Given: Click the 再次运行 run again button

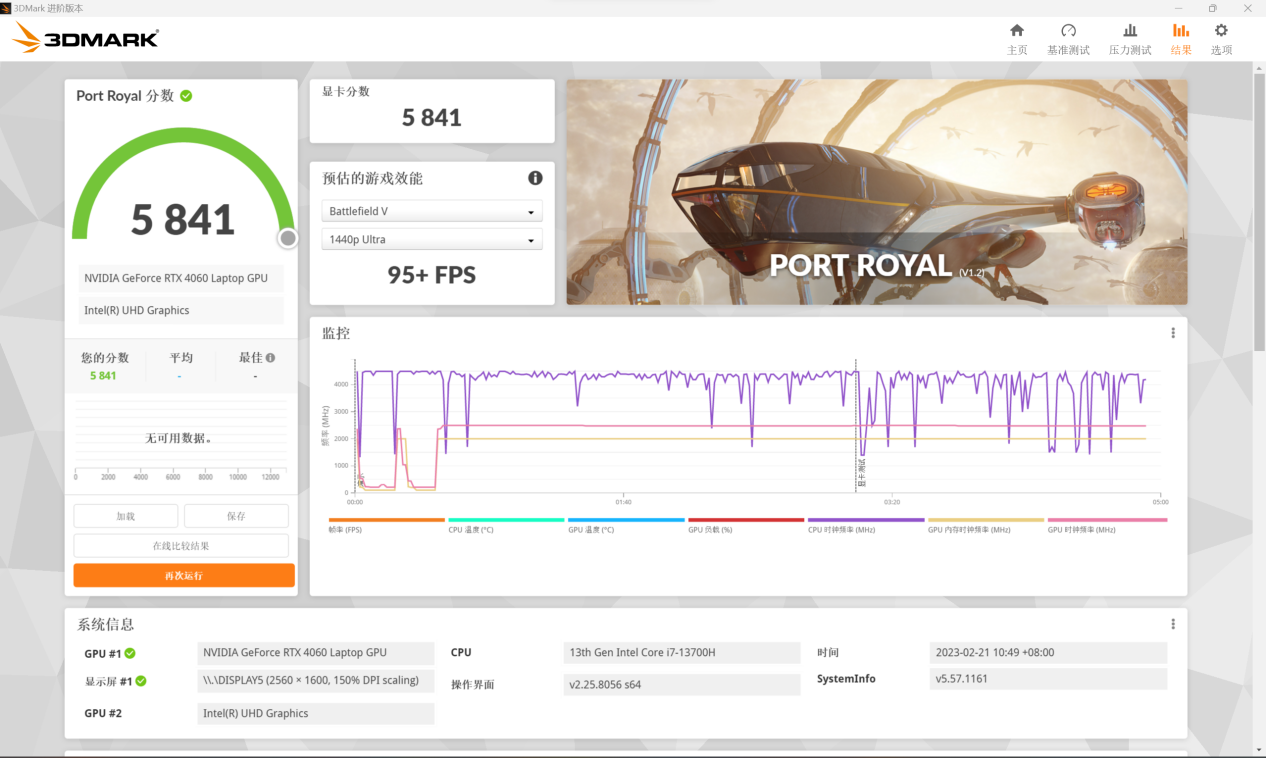Looking at the screenshot, I should click(184, 576).
